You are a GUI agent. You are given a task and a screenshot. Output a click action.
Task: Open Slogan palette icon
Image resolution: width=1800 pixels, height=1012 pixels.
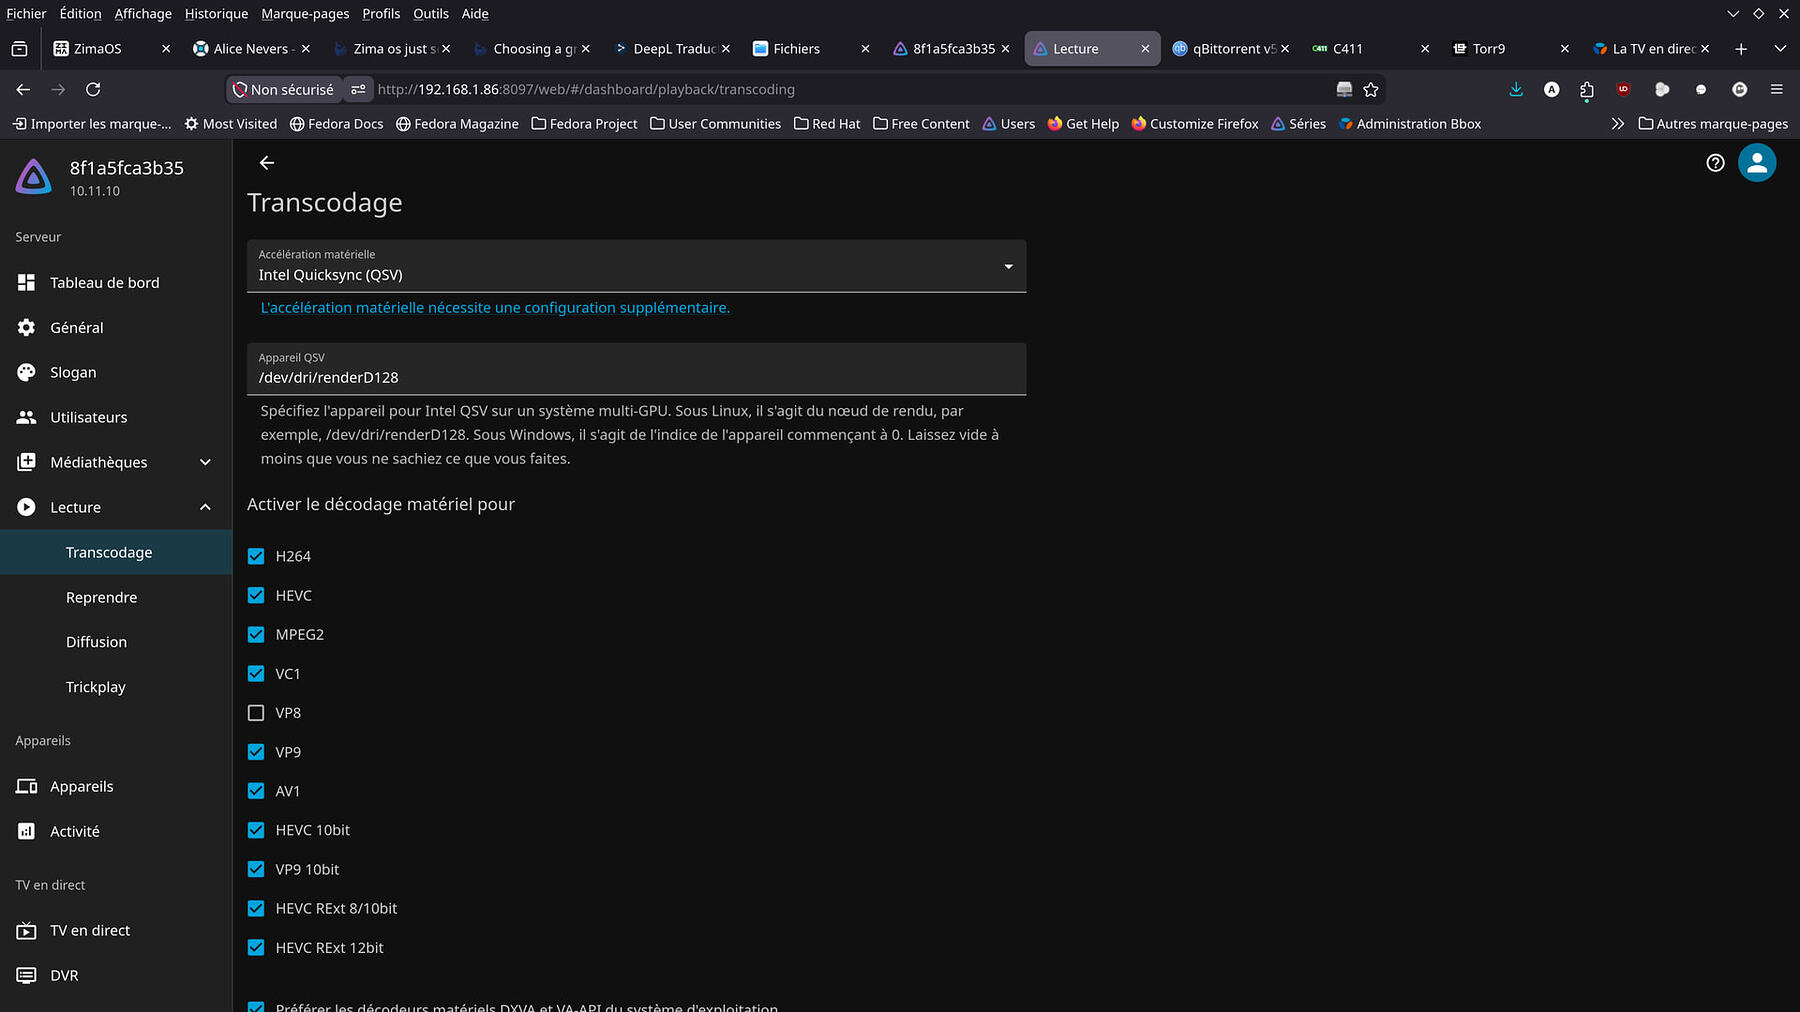[27, 373]
